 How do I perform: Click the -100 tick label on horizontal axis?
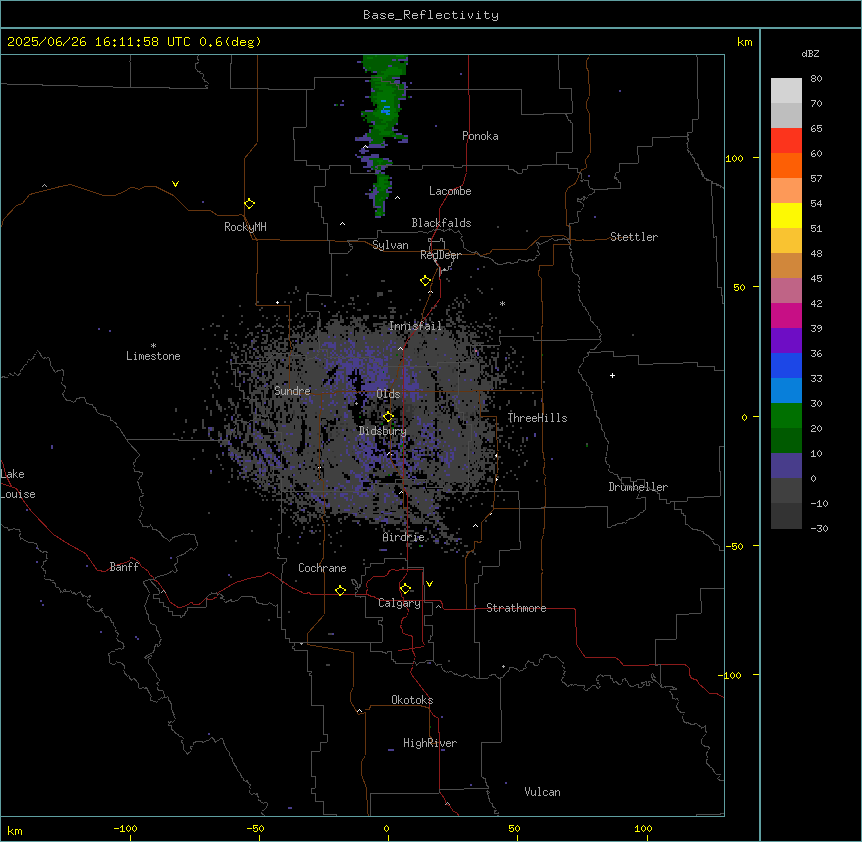(125, 828)
